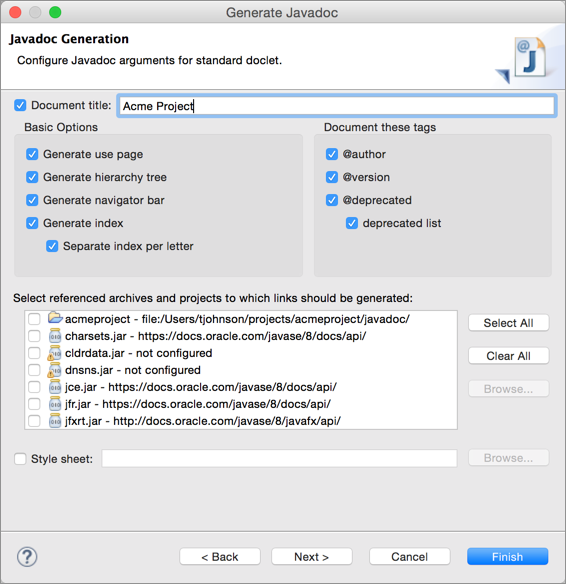Click Select All button
Viewport: 566px width, 584px height.
point(508,323)
